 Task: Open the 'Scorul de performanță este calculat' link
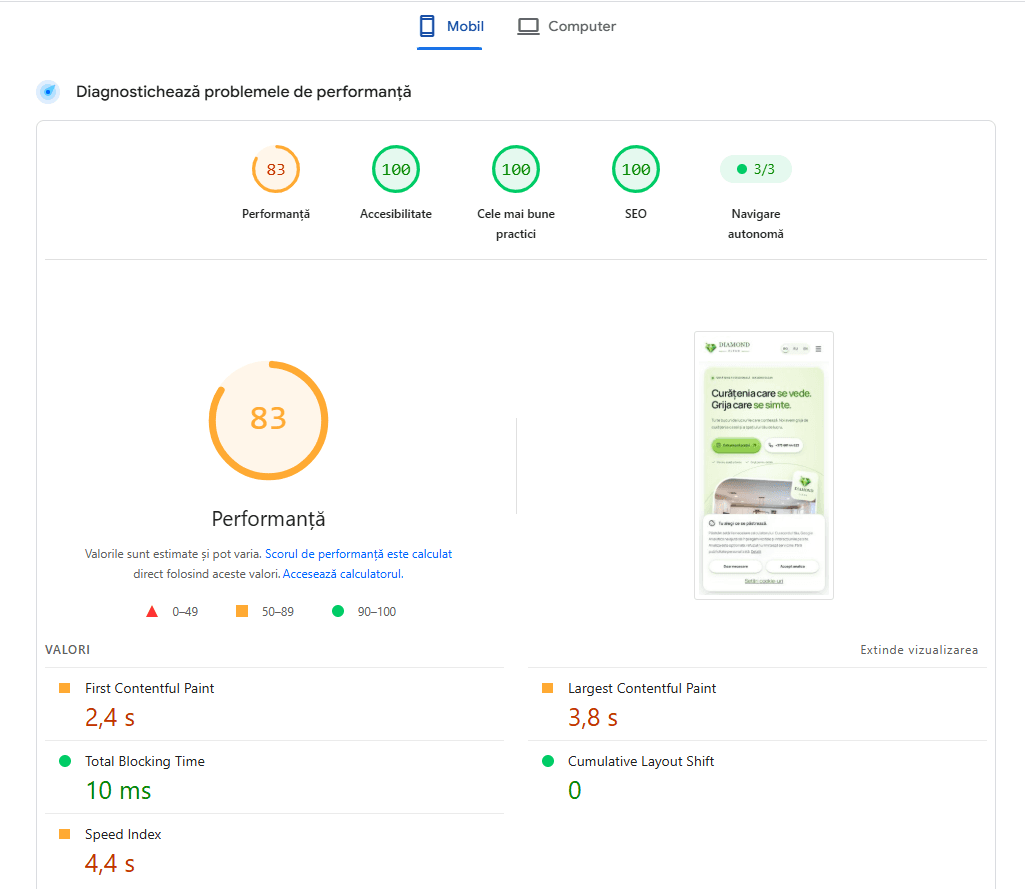[x=358, y=554]
